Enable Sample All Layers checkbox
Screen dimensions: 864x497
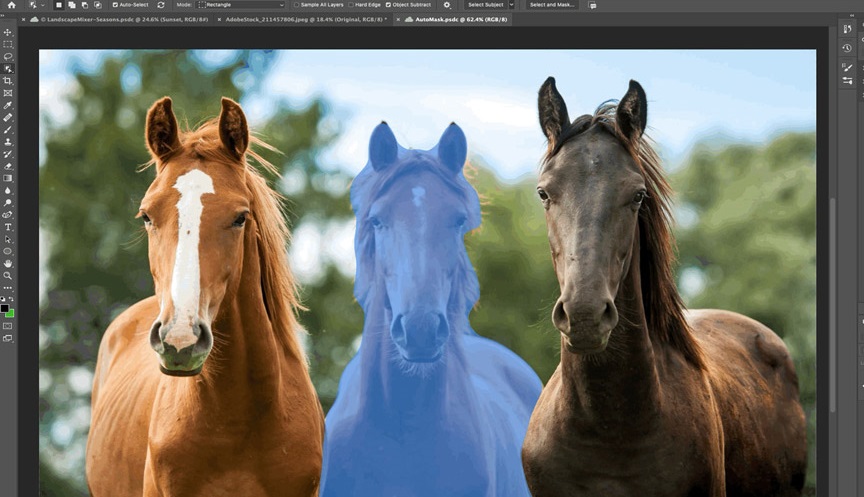click(x=296, y=5)
